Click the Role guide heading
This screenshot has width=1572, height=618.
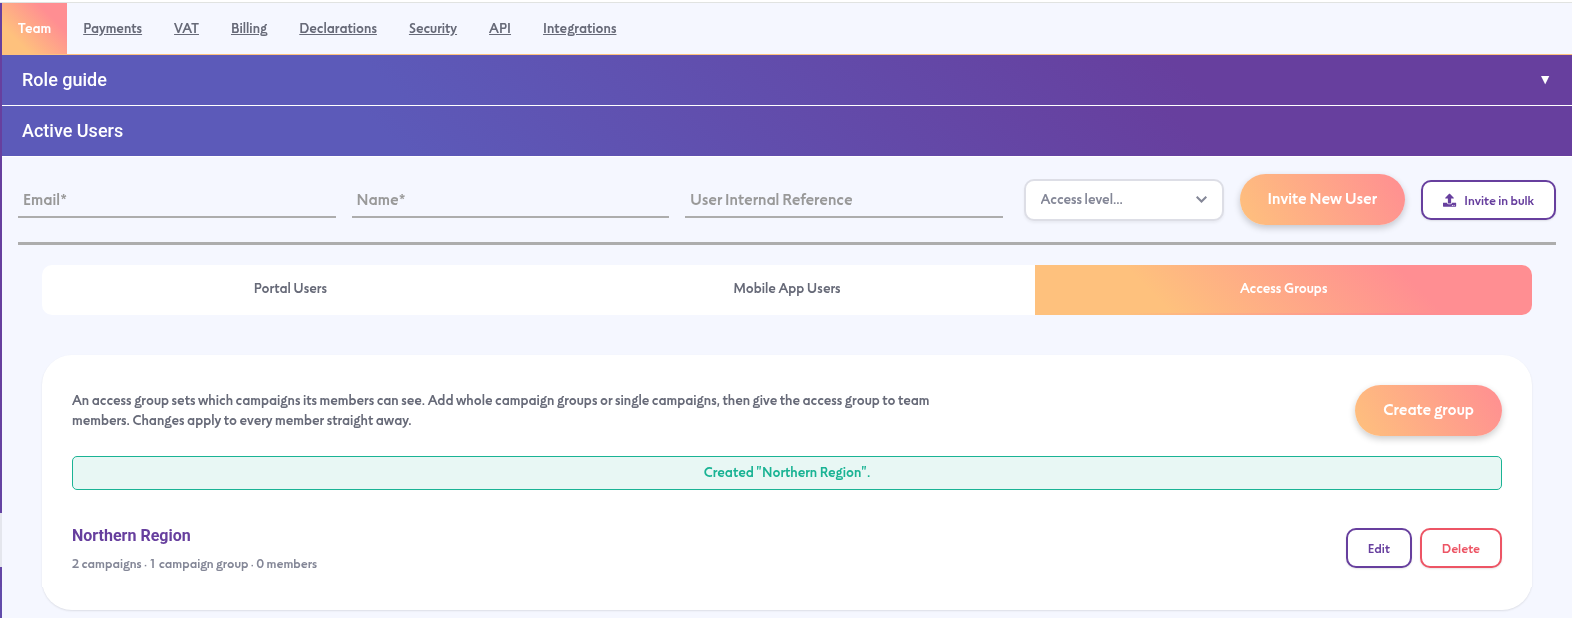tap(64, 80)
